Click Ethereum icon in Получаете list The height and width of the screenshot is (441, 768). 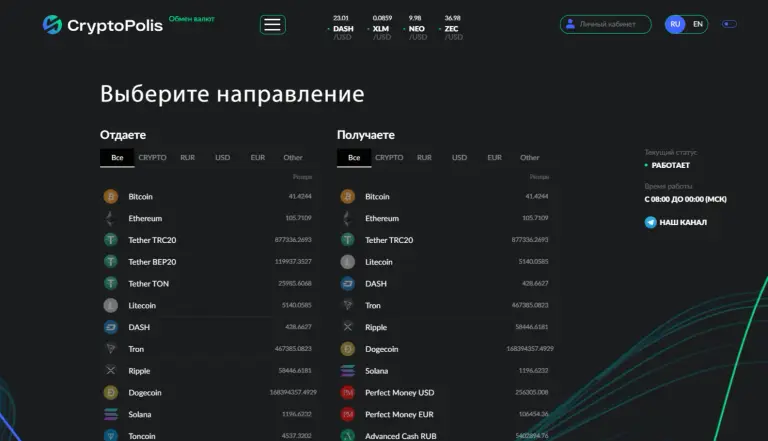[x=348, y=218]
